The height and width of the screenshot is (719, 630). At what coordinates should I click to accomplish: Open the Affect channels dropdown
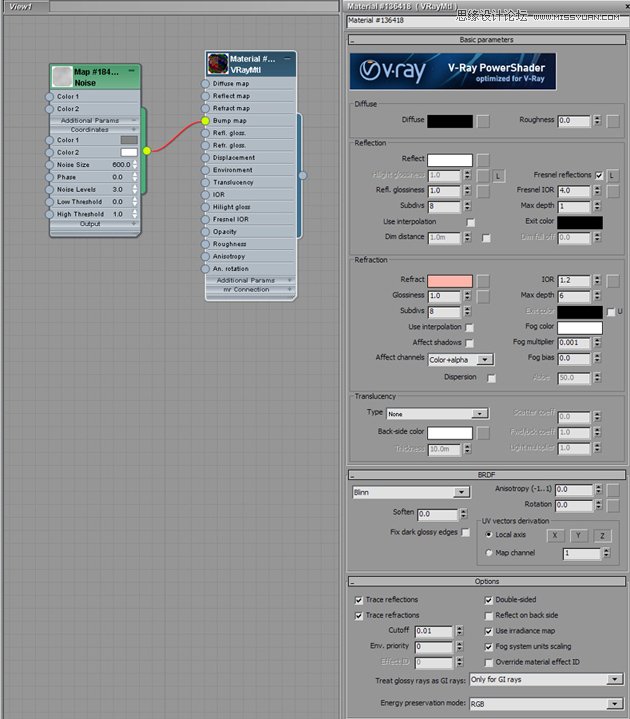[x=461, y=360]
